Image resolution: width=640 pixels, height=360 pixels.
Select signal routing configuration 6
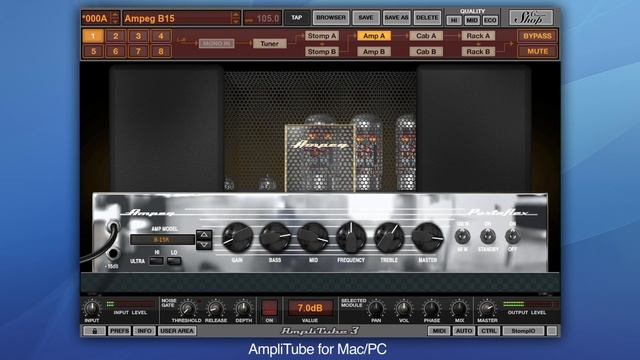(116, 51)
